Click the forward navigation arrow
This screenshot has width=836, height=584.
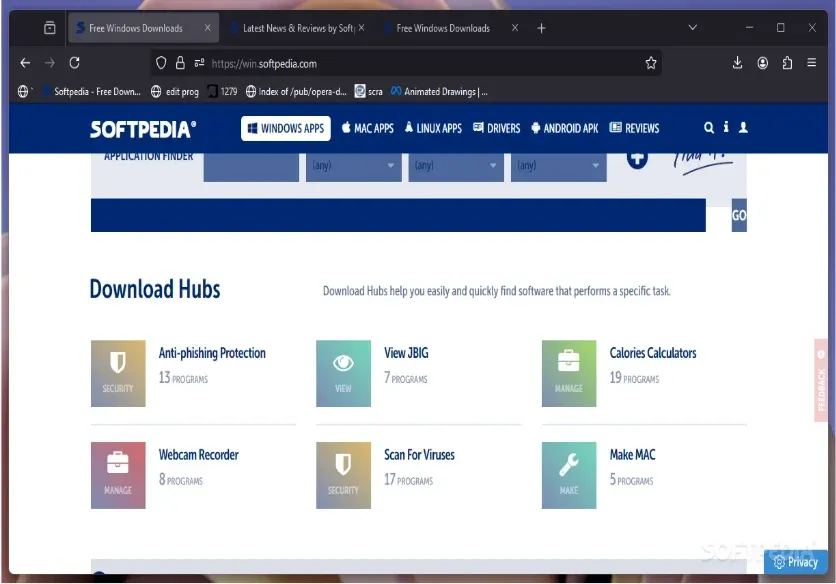pos(50,63)
